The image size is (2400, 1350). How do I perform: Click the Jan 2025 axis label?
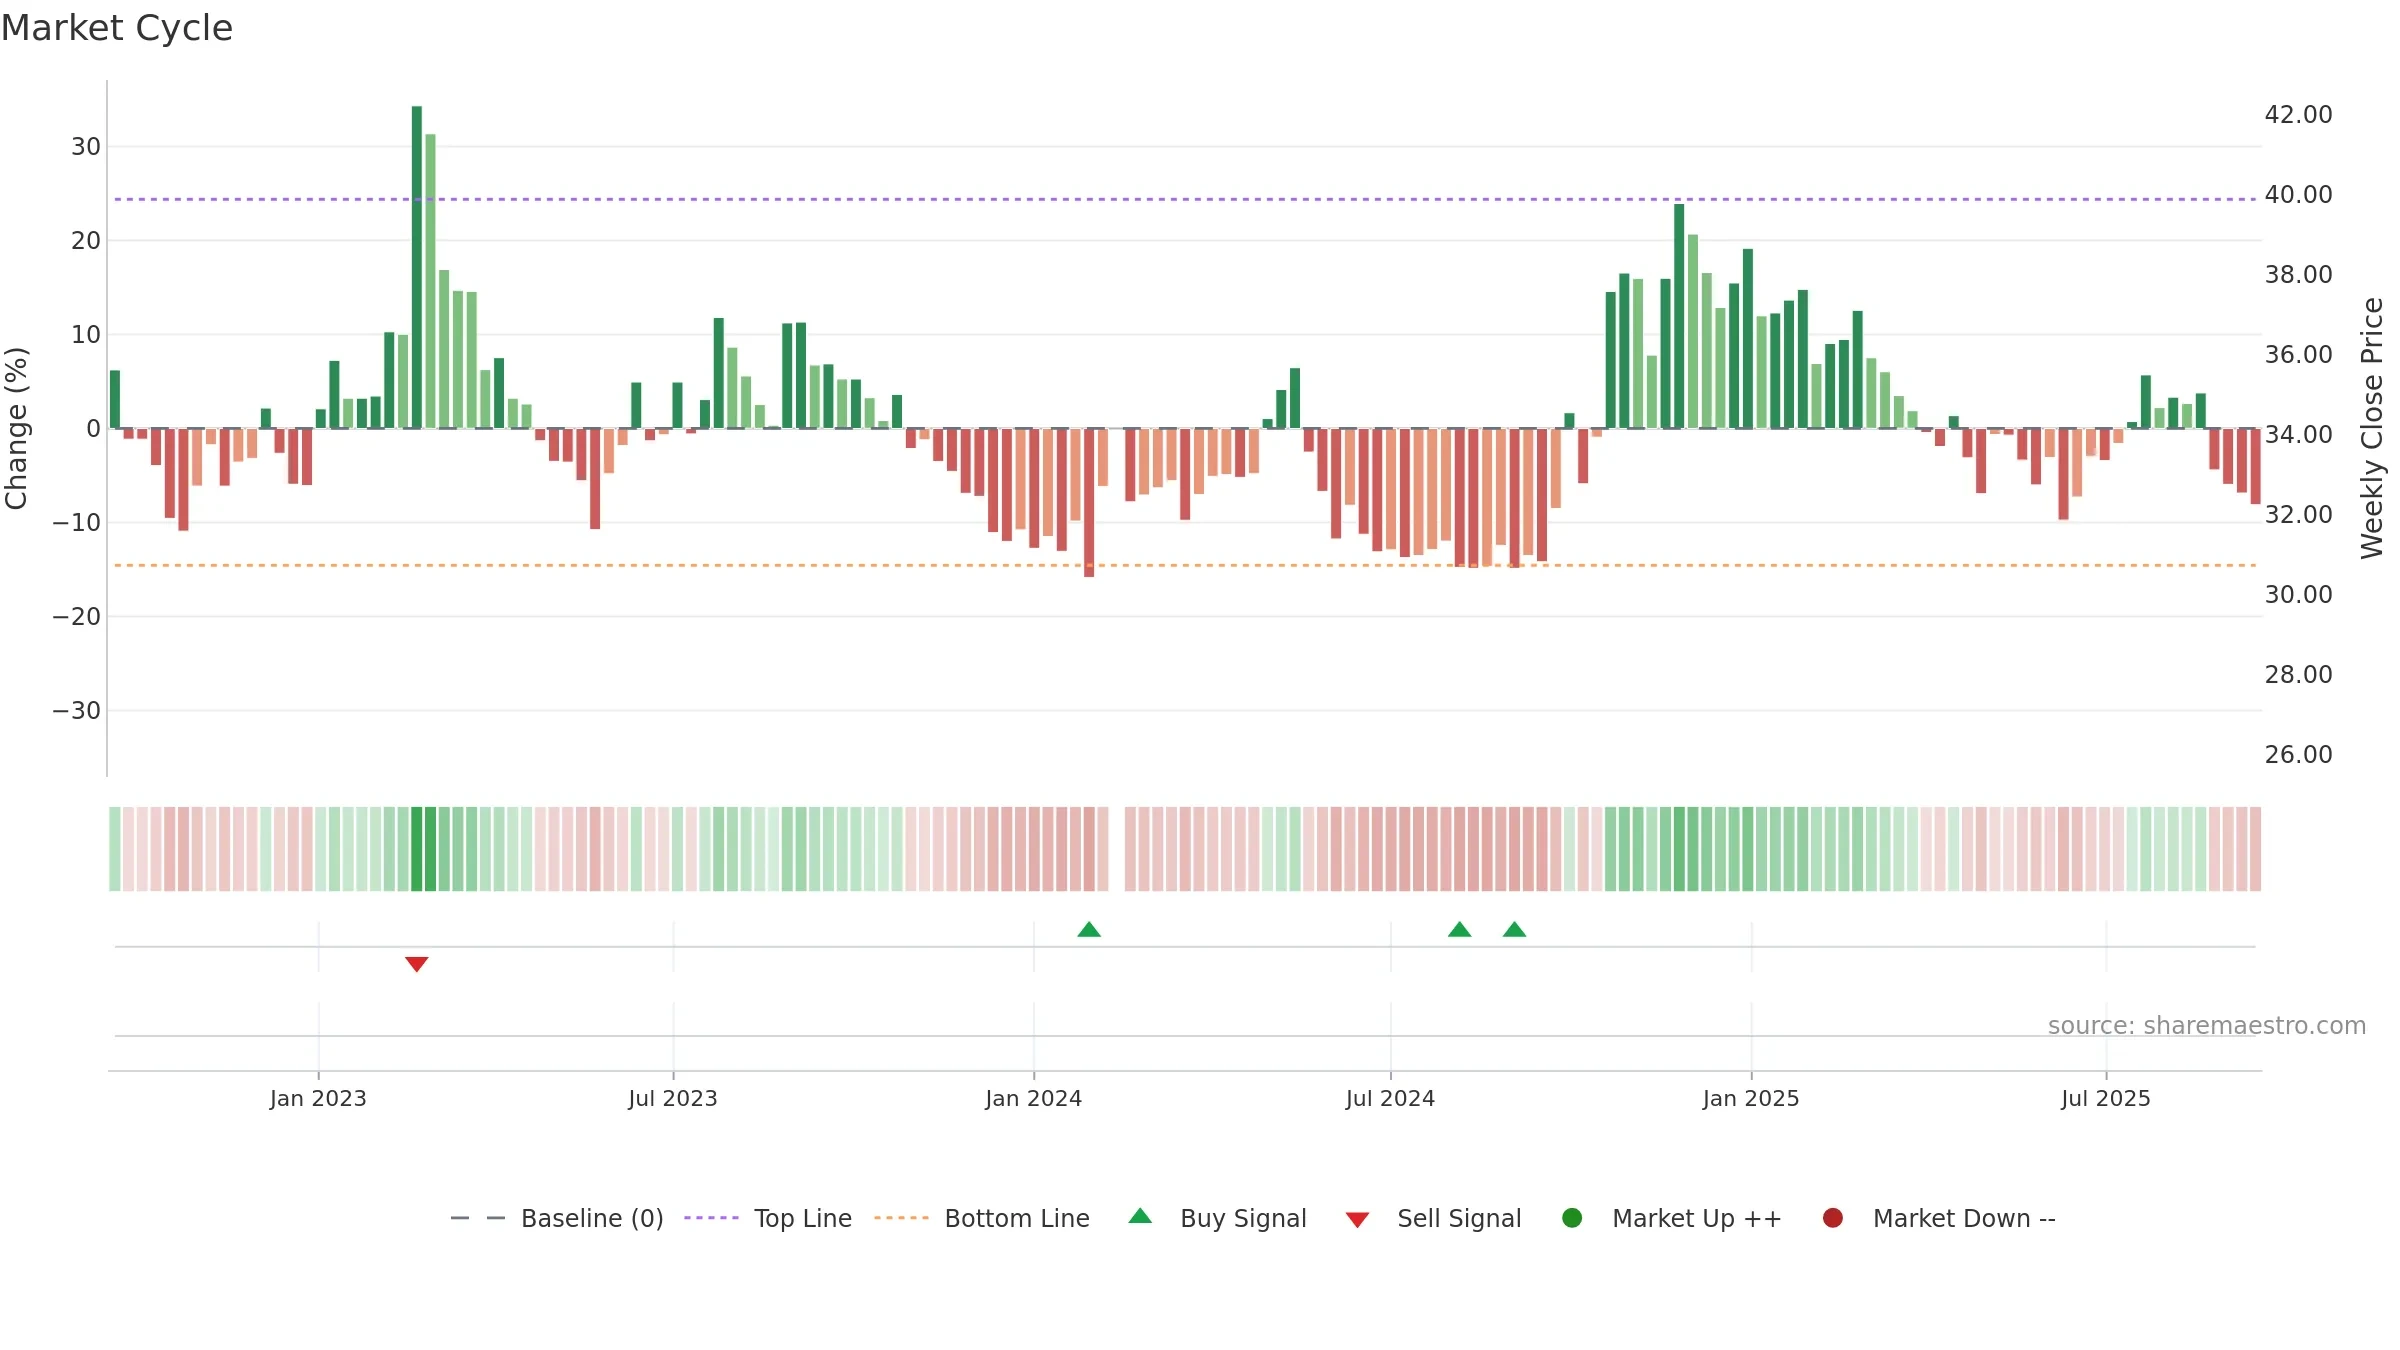tap(1751, 1098)
